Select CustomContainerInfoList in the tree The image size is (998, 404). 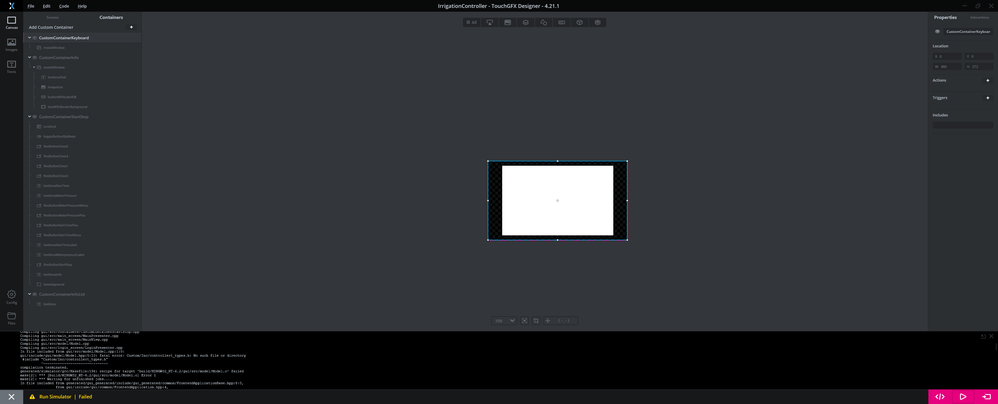tap(61, 294)
